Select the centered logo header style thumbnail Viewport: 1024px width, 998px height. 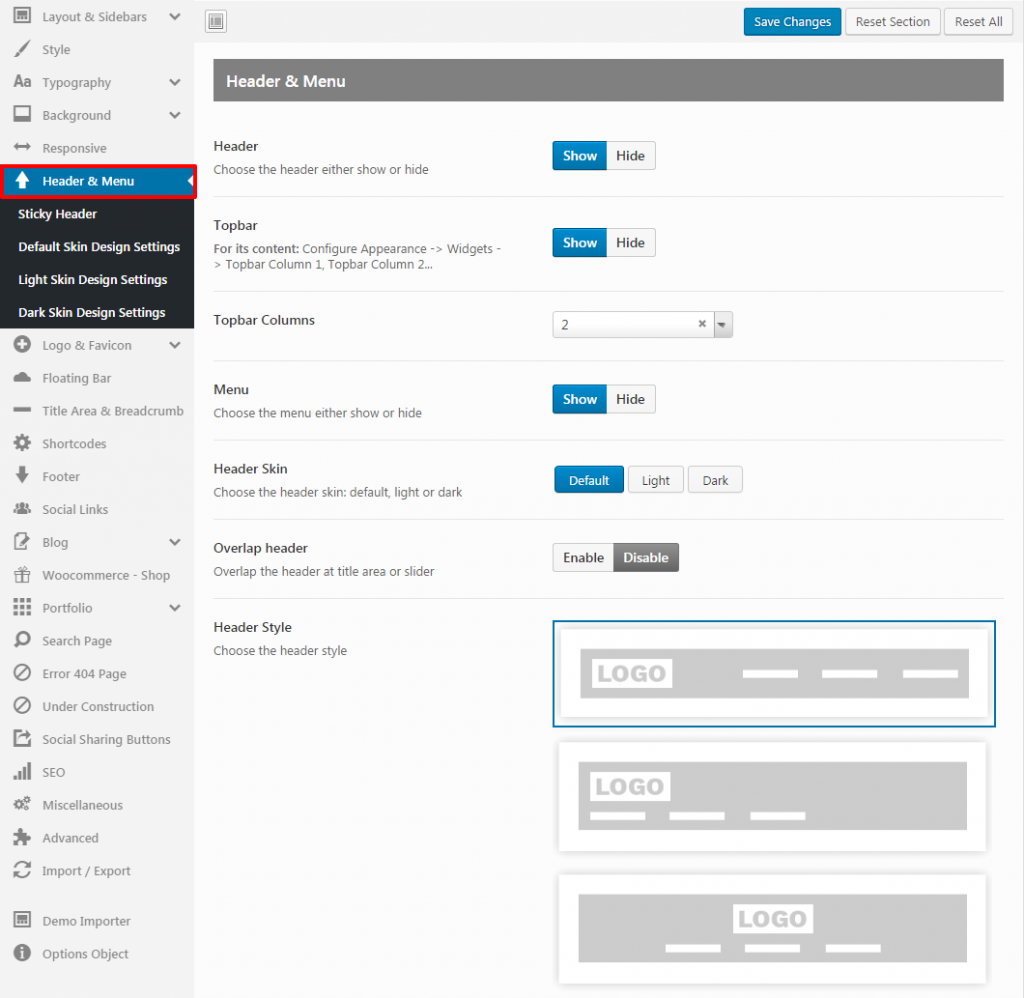click(x=772, y=929)
